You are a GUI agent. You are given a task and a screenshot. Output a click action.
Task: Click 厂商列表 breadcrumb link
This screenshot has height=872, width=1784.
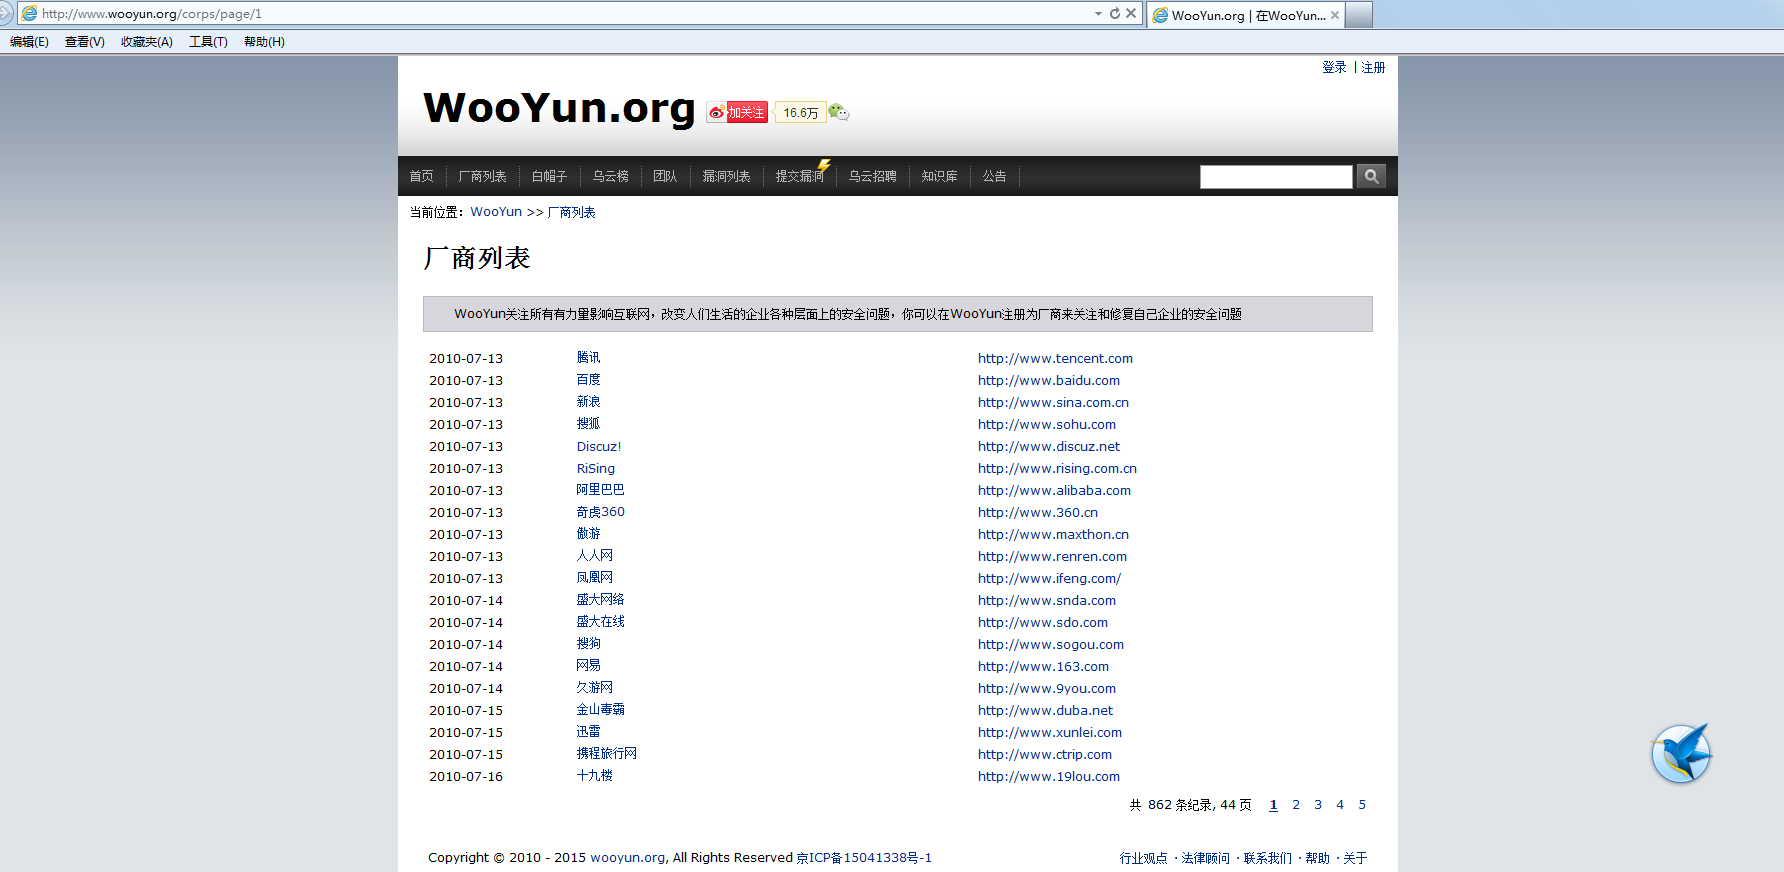point(571,212)
